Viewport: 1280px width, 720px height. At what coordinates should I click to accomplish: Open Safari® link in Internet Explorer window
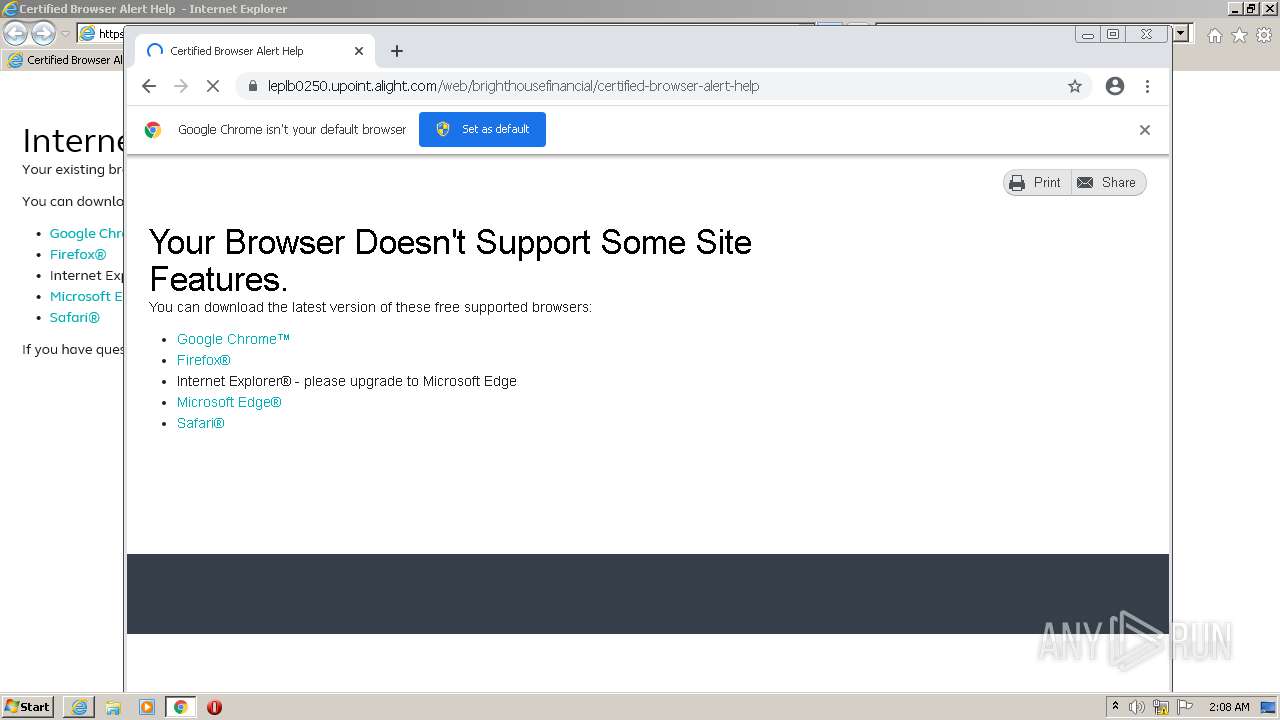coord(75,318)
